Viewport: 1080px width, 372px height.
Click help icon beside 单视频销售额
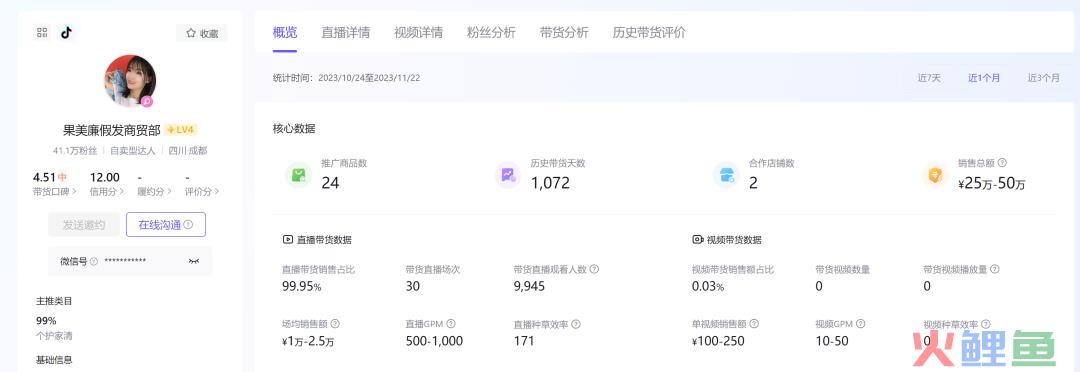(x=754, y=324)
